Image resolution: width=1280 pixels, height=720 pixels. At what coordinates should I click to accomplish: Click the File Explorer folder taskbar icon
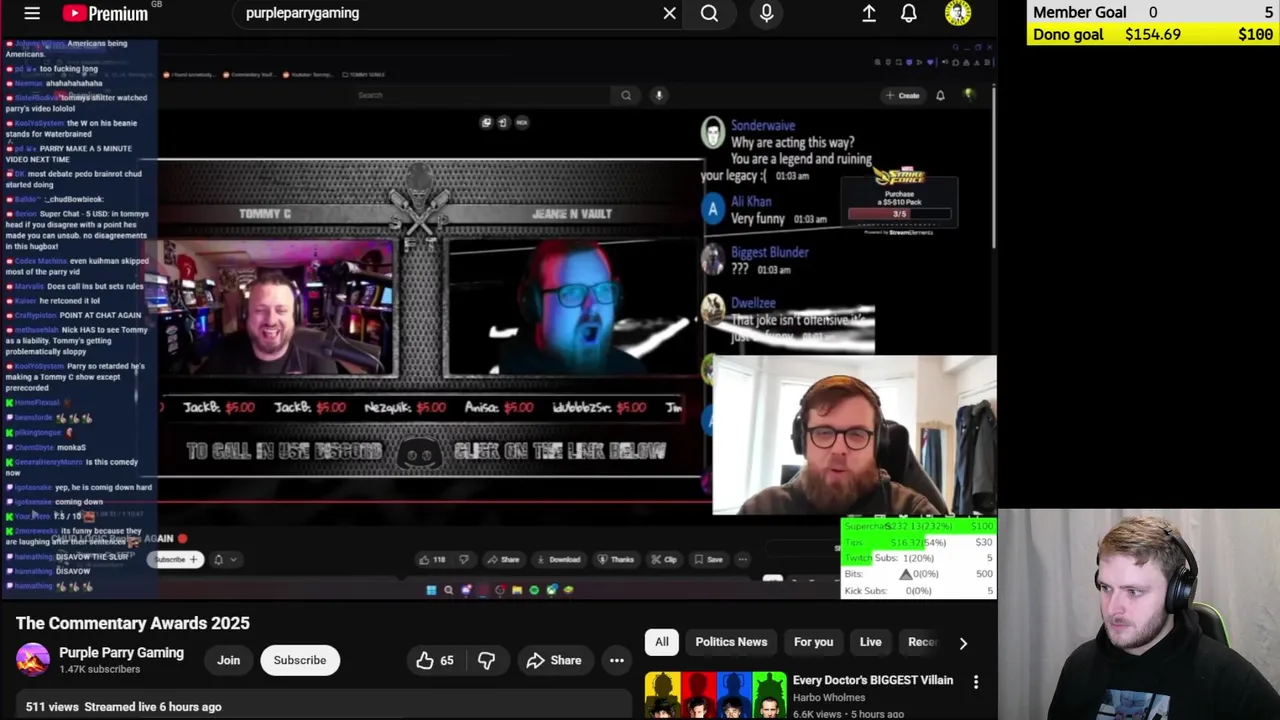click(517, 590)
